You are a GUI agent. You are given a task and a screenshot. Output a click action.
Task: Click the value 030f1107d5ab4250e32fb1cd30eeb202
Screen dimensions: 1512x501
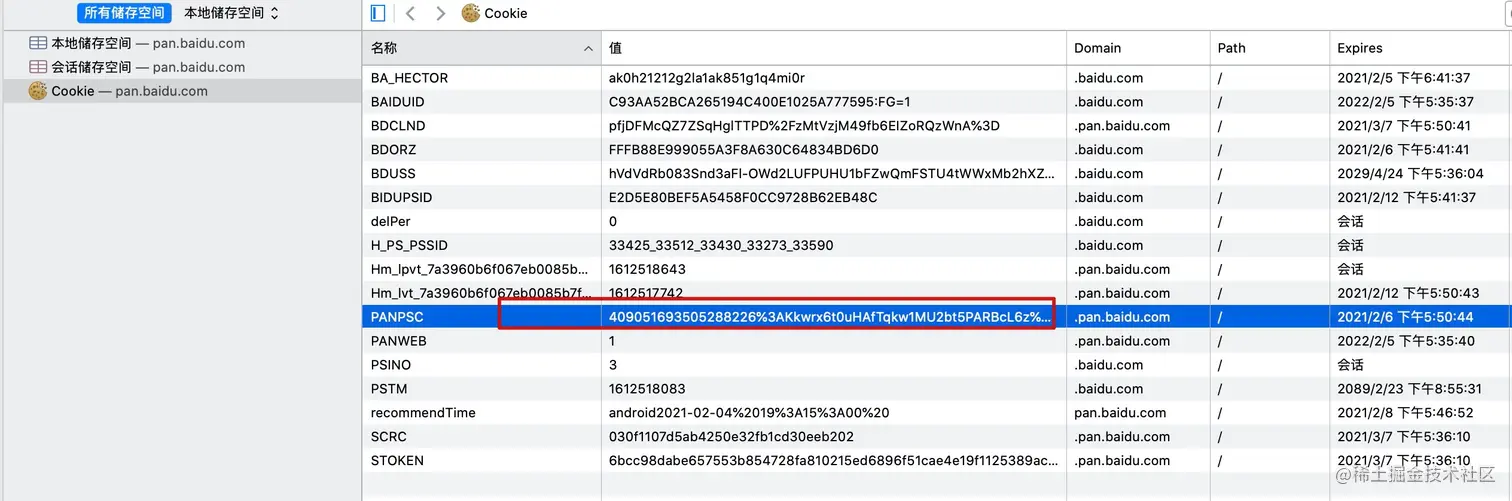pos(731,437)
